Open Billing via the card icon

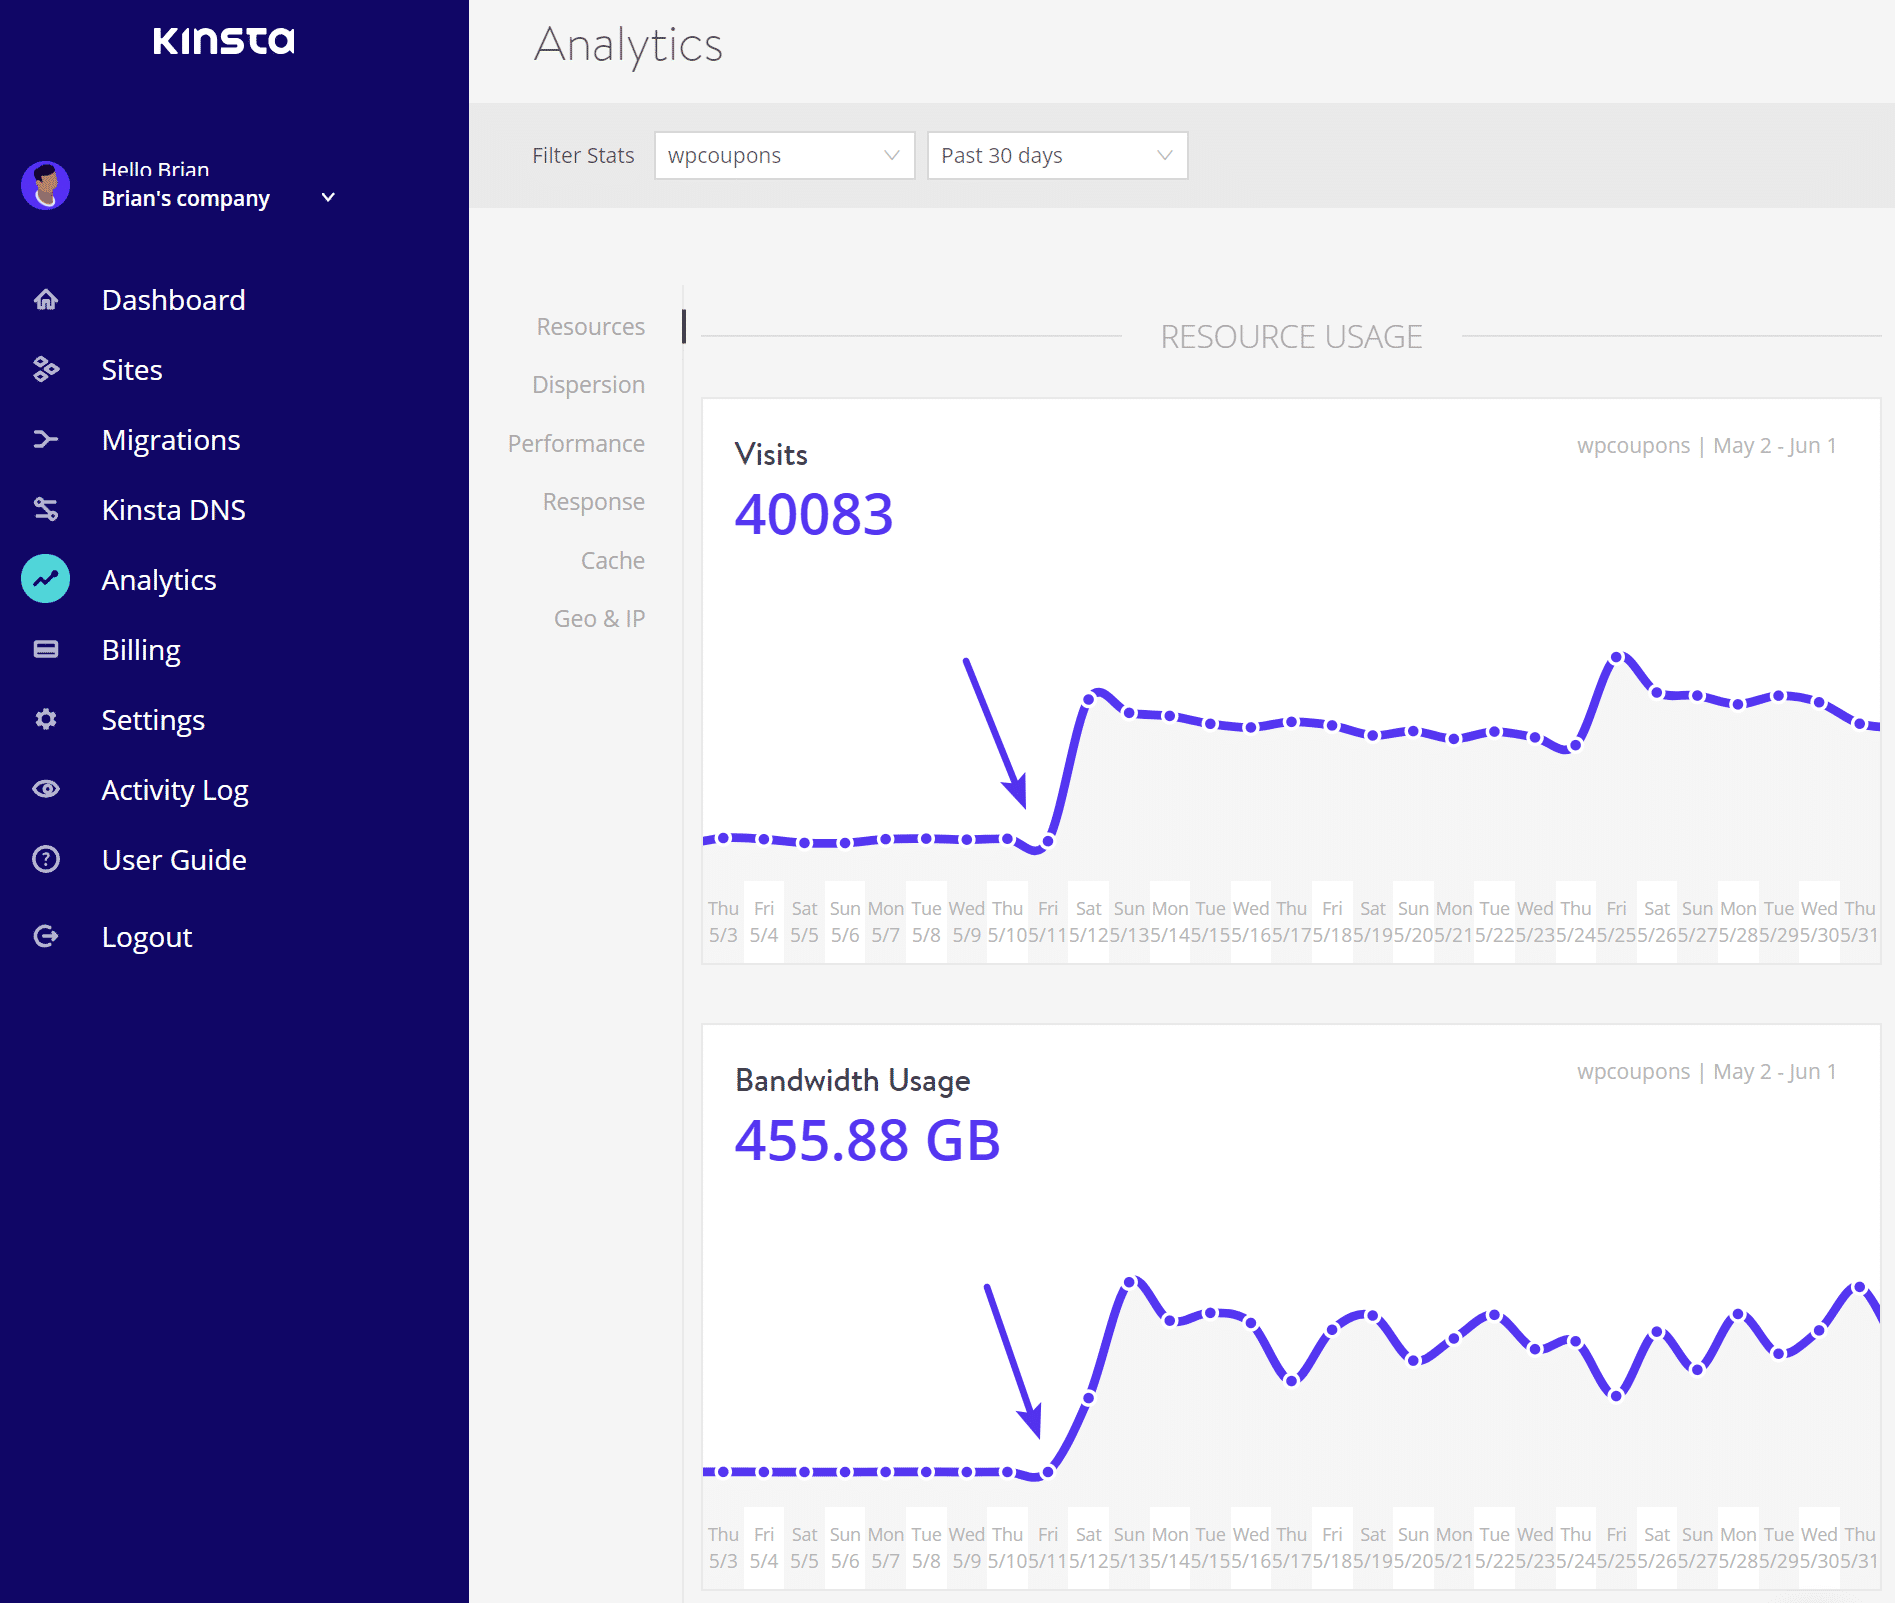[x=45, y=649]
